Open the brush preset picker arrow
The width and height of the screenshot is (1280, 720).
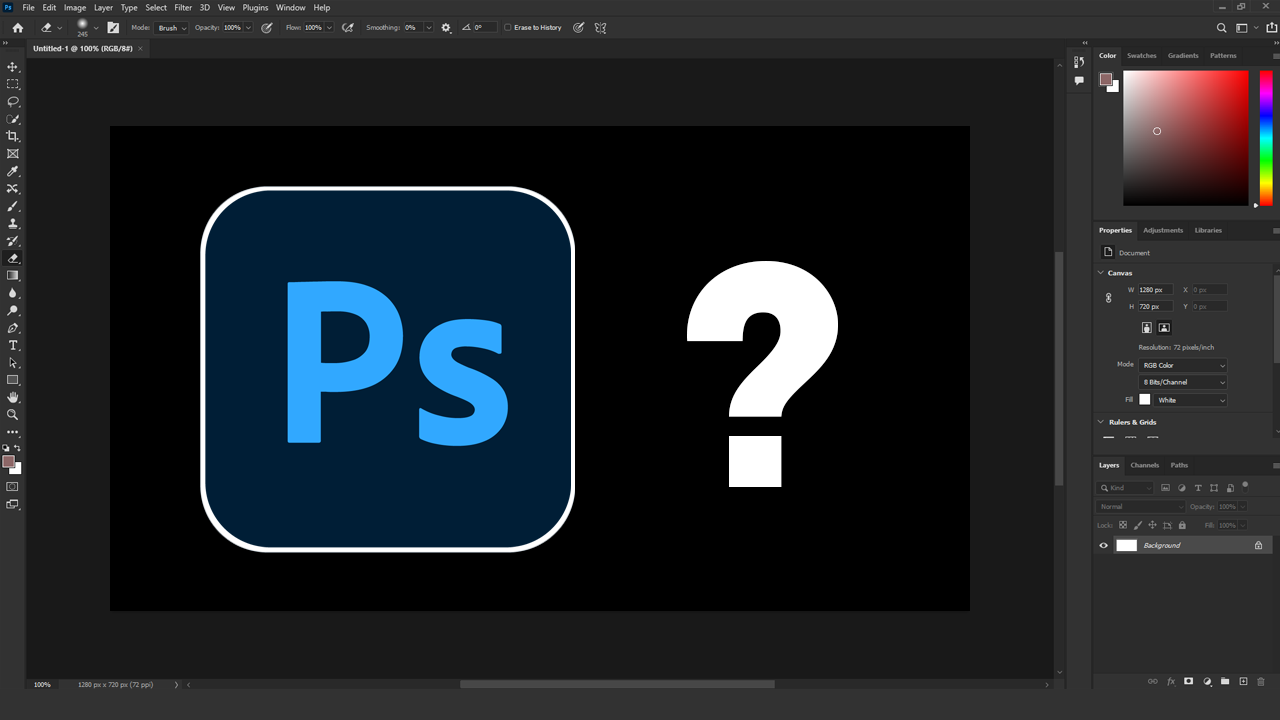point(96,28)
